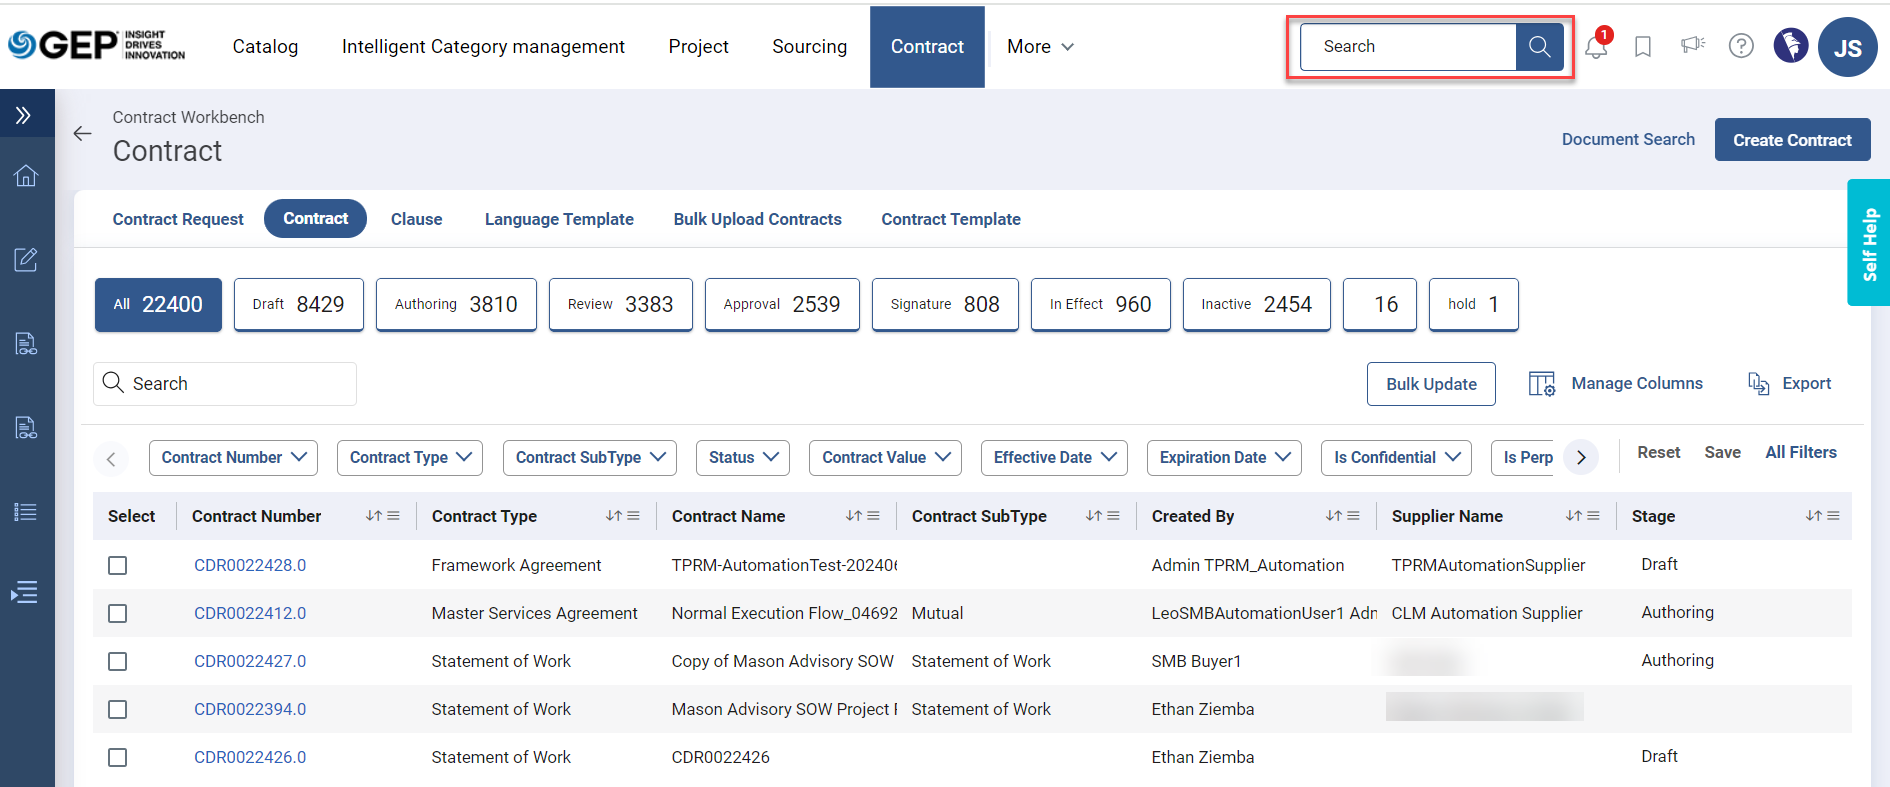Tick the checkbox for CDR0022428.0

coord(118,566)
